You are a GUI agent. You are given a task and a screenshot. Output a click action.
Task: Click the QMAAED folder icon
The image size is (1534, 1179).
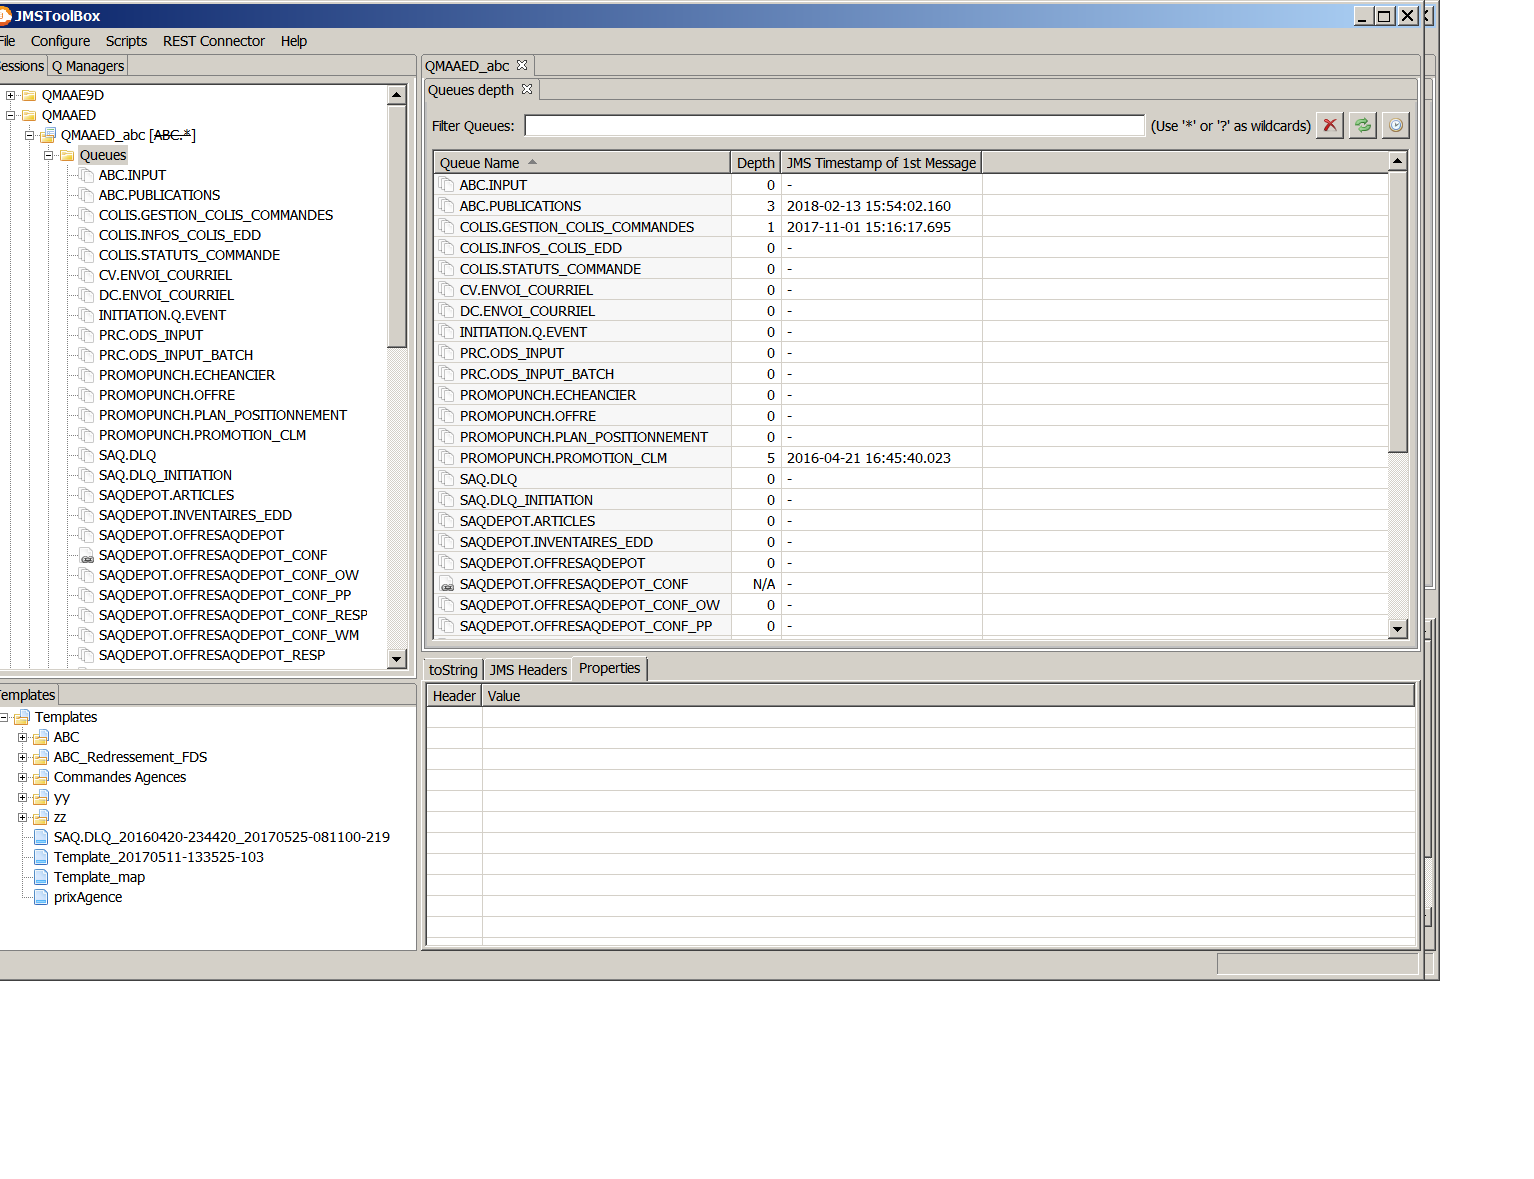tap(29, 115)
